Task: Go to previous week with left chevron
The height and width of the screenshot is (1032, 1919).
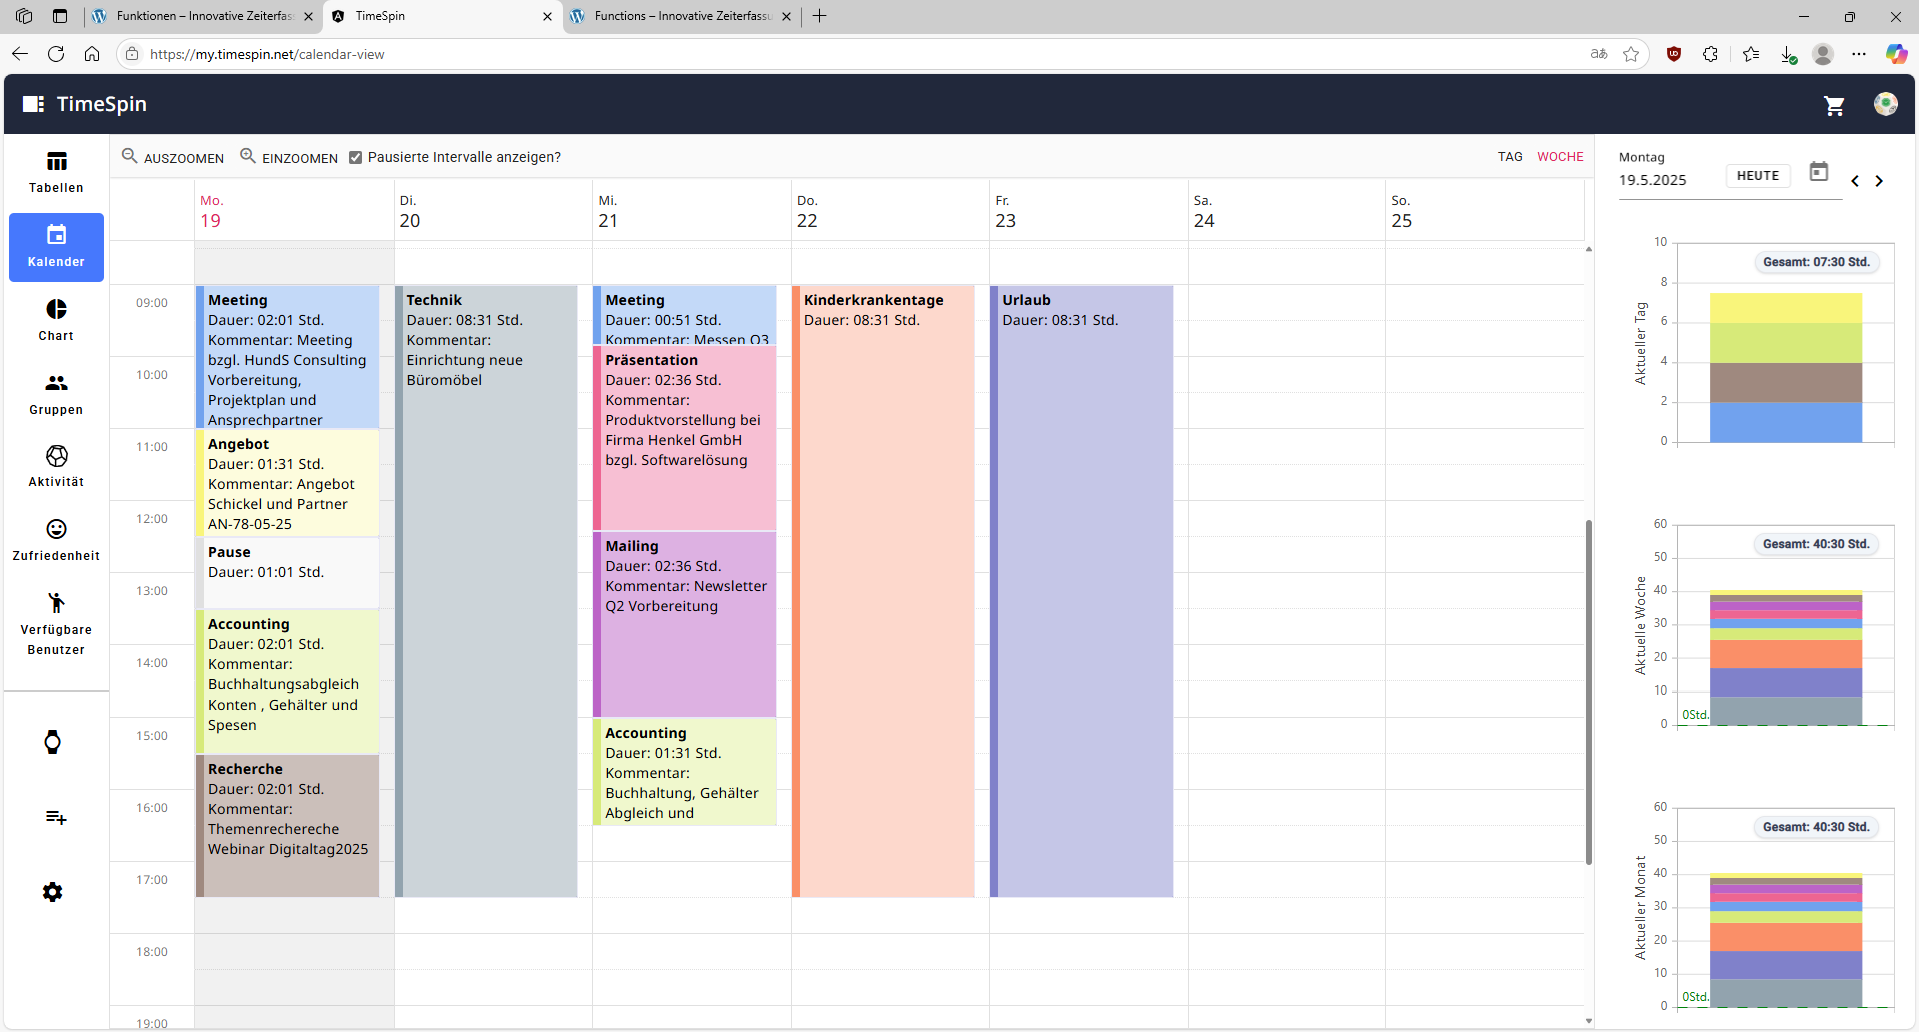Action: (x=1855, y=181)
